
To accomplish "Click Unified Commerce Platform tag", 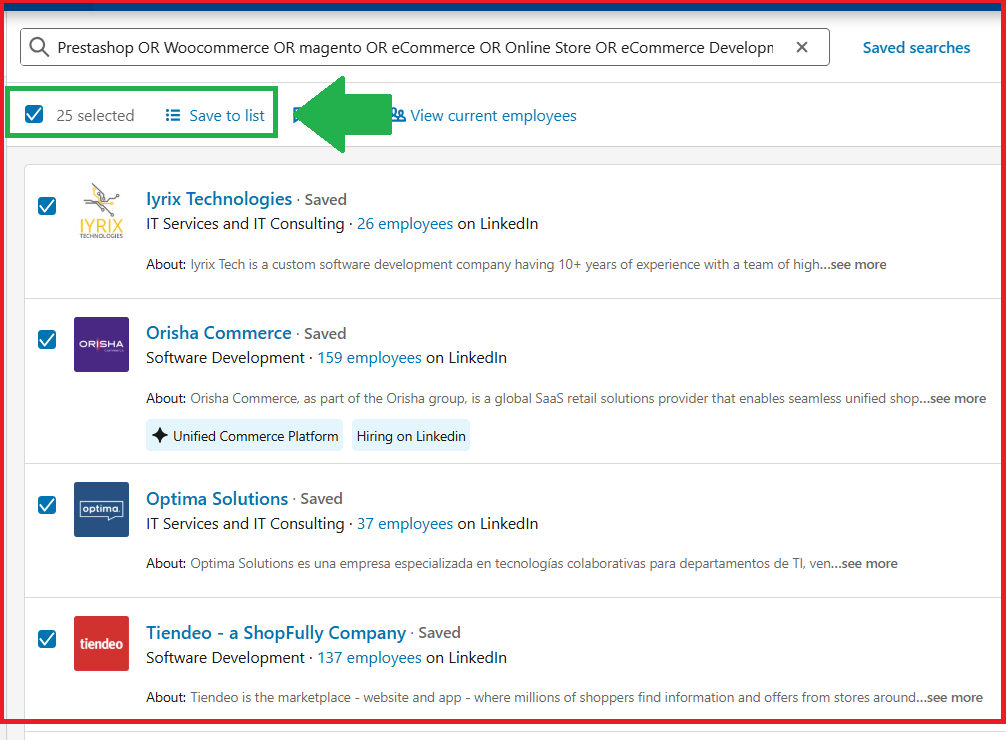I will (244, 436).
